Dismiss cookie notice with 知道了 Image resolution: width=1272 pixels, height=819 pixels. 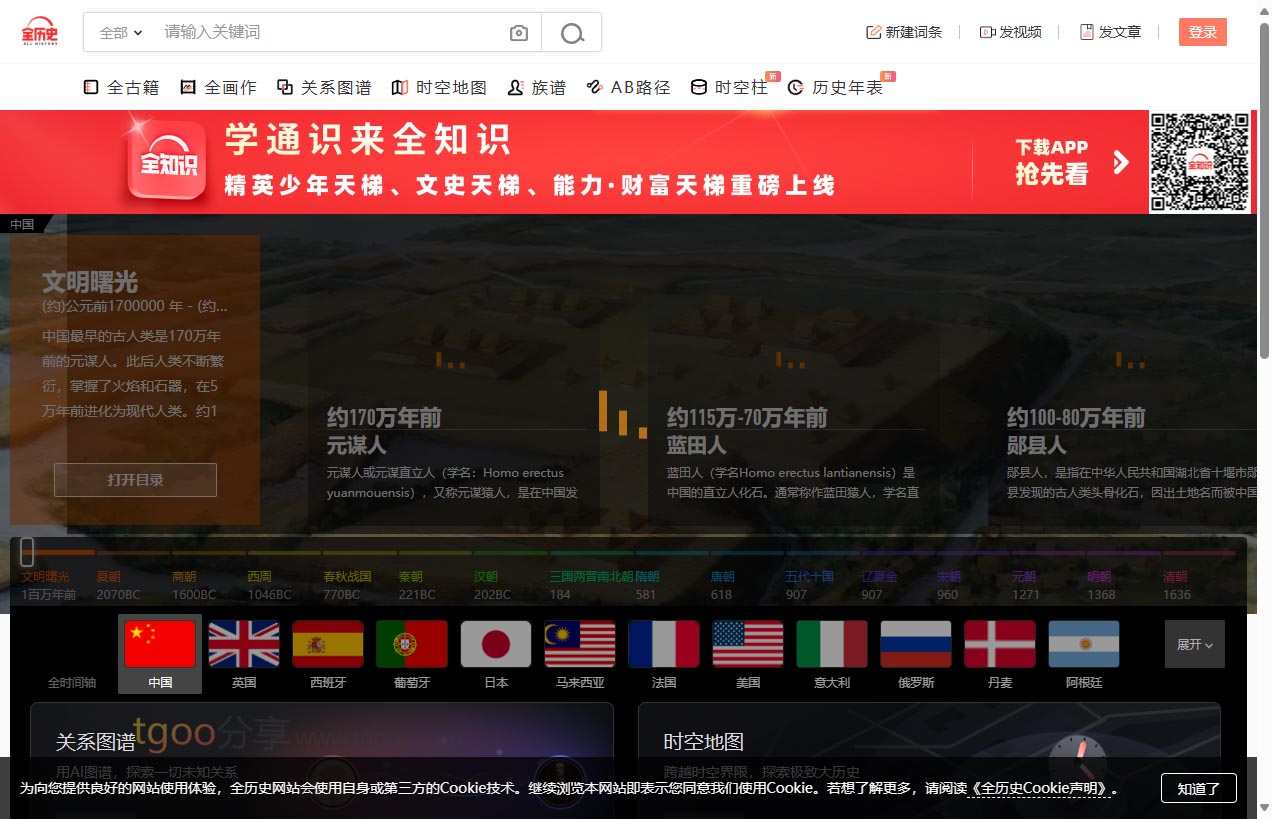point(1198,788)
